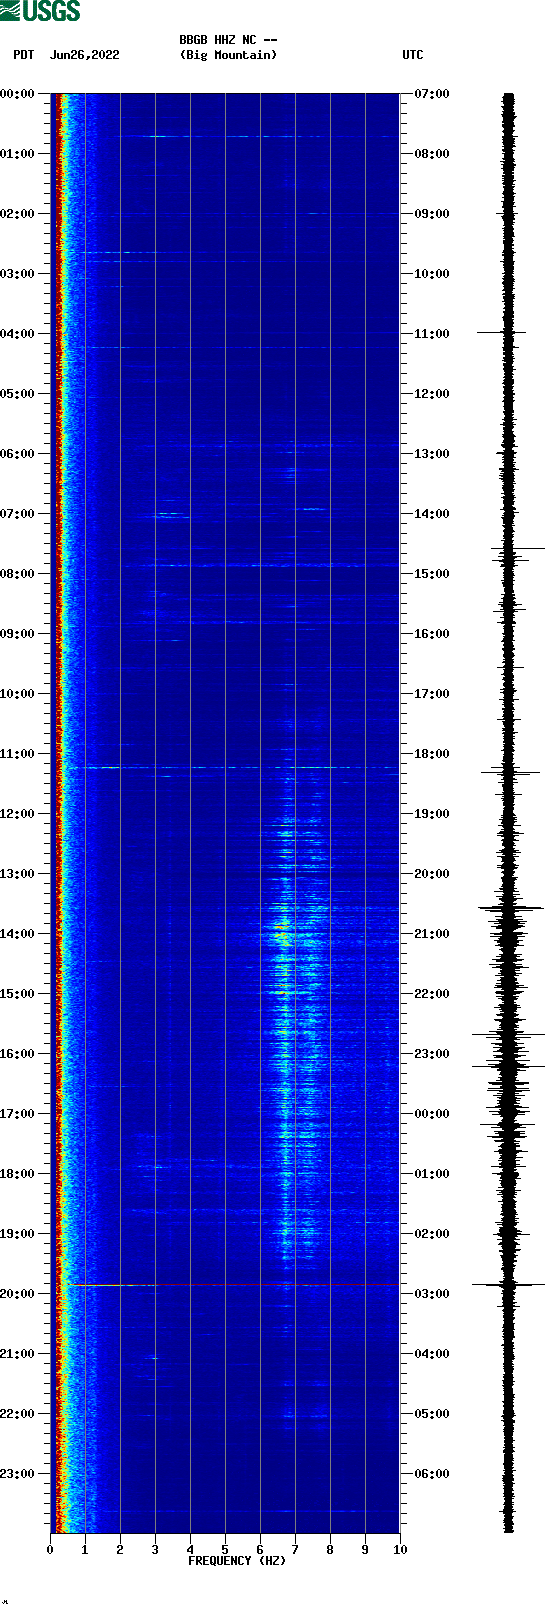The height and width of the screenshot is (1613, 552).
Task: Click the 5 Hz frequency tick label
Action: 225,1550
